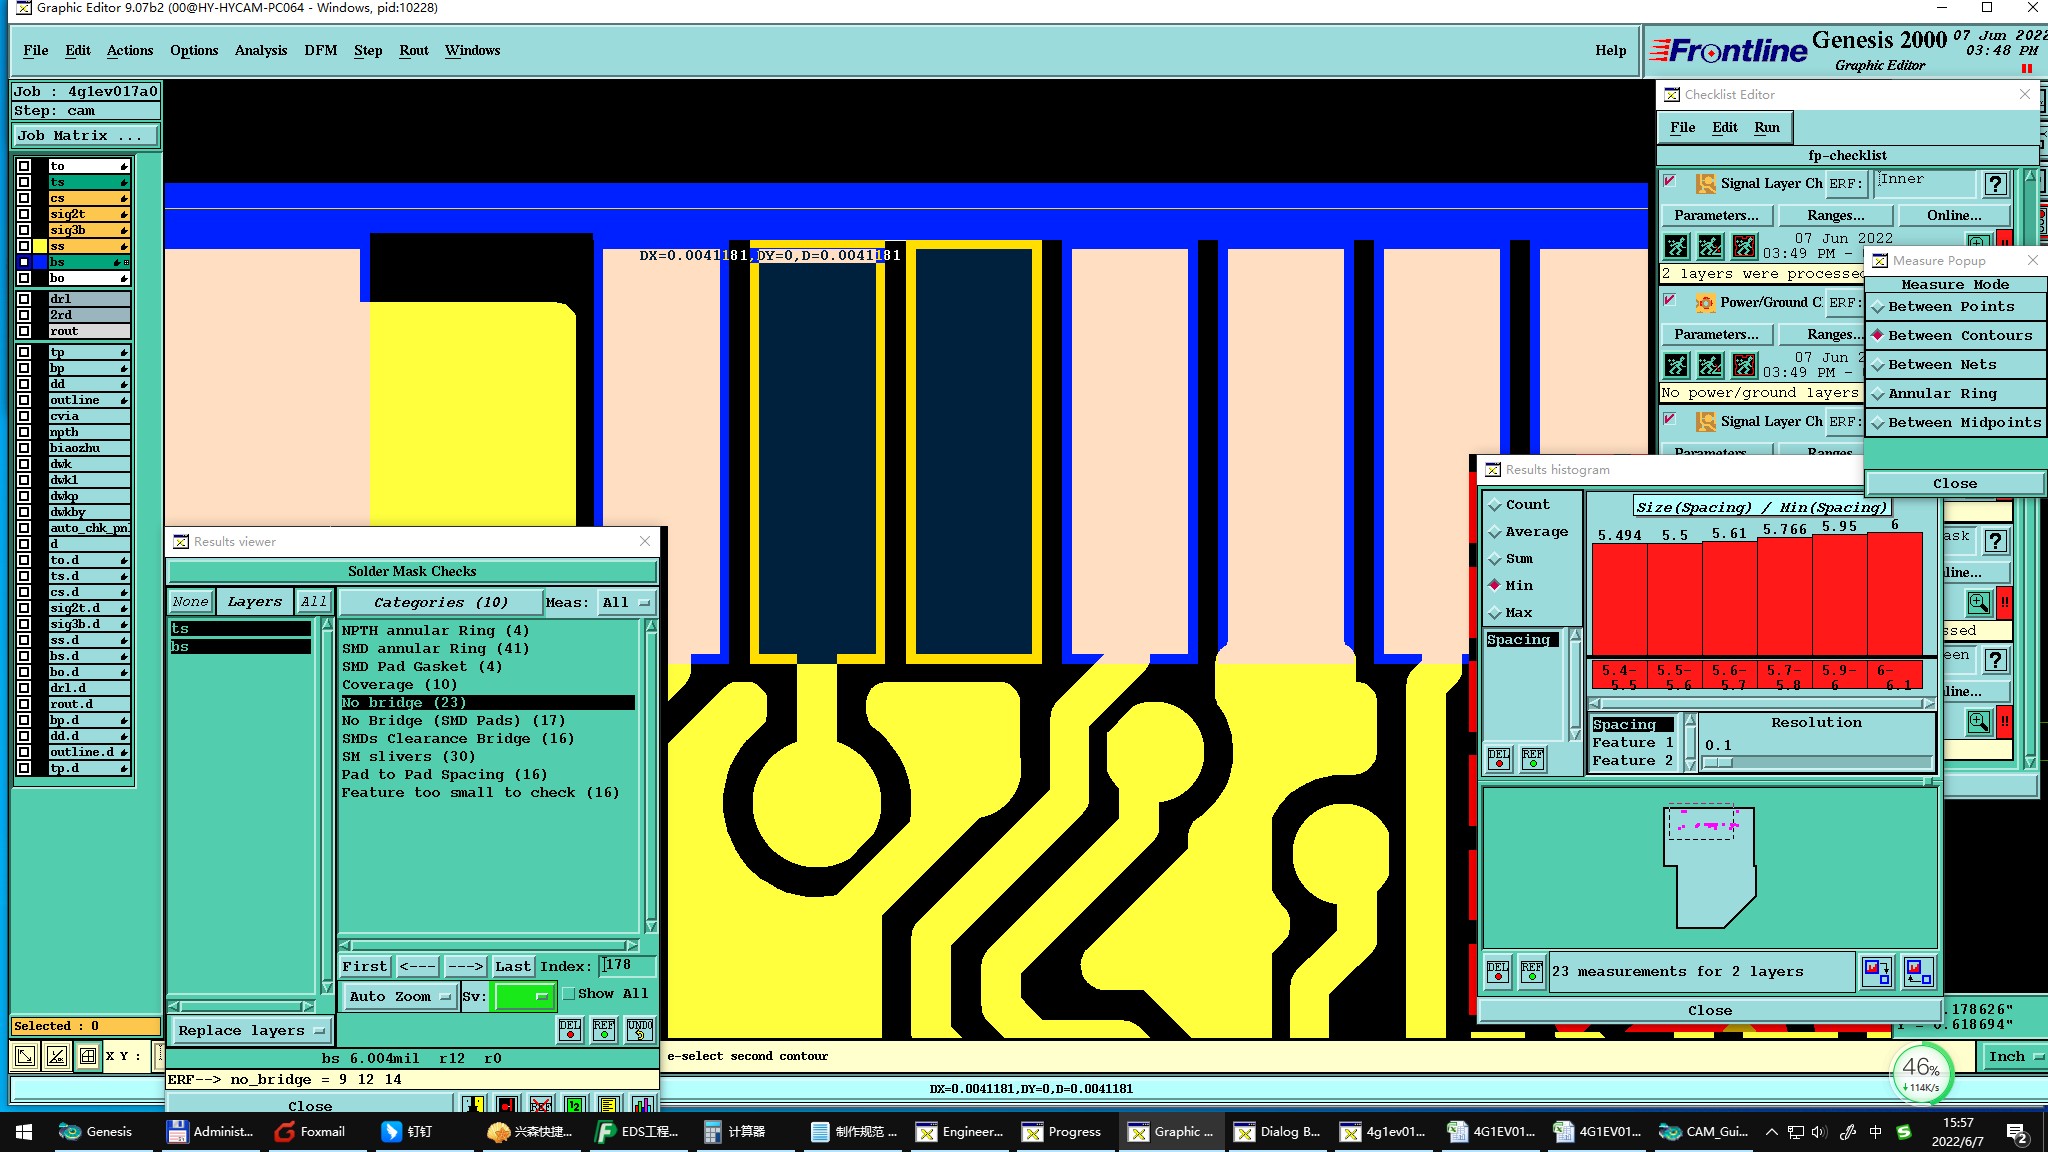This screenshot has height=1152, width=2048.
Task: Click the grid snap icon beside X Y
Action: (88, 1056)
